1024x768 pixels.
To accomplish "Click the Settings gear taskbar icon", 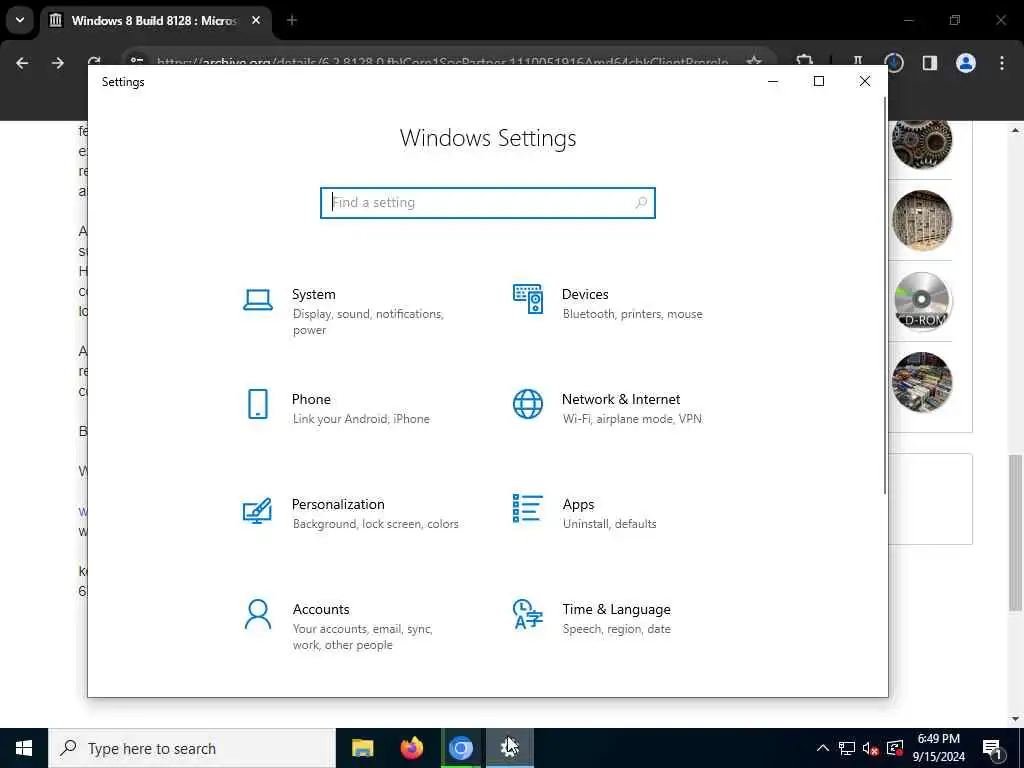I will tap(509, 748).
